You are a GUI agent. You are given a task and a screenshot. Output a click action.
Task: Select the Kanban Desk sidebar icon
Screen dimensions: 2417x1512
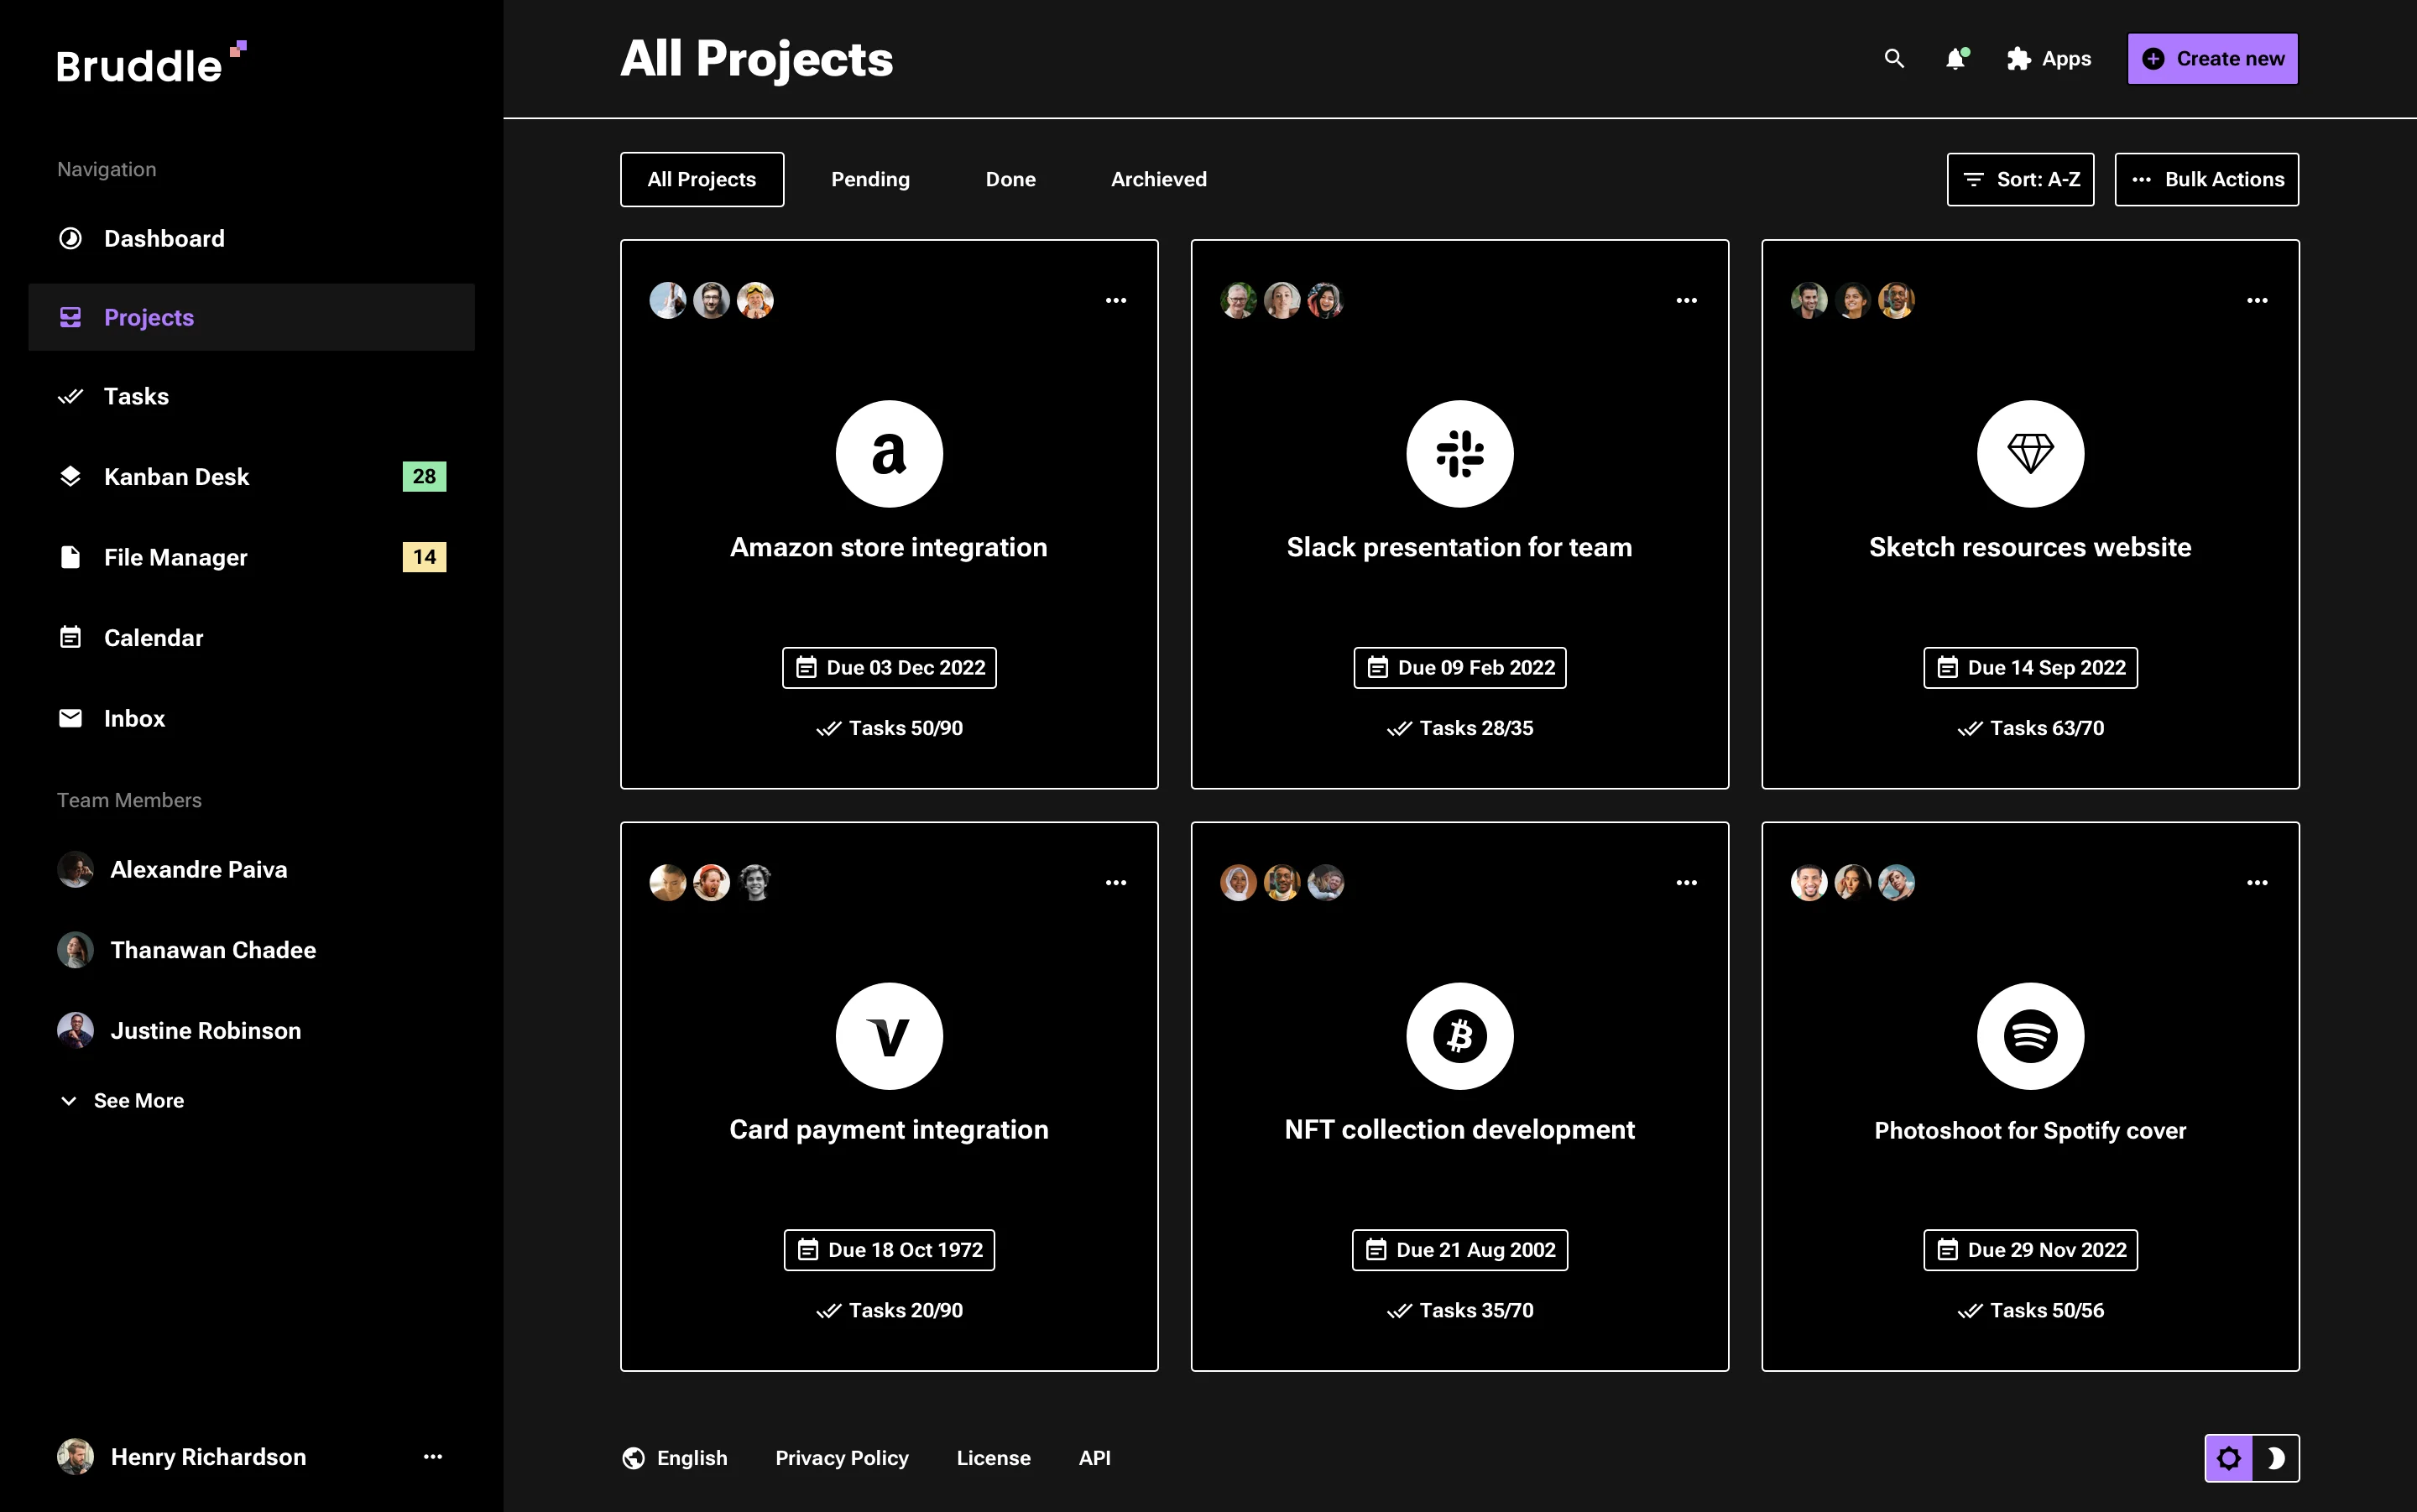70,476
